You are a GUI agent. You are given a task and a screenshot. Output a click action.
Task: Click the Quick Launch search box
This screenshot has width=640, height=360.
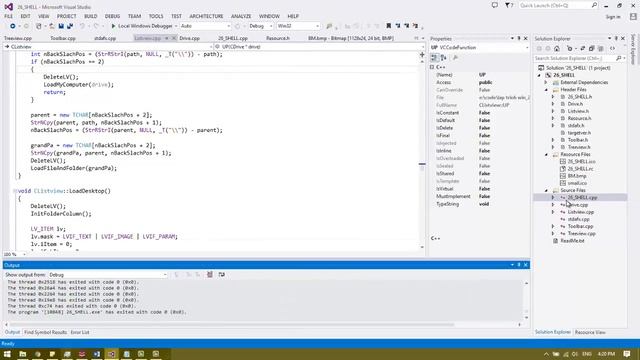pos(559,5)
